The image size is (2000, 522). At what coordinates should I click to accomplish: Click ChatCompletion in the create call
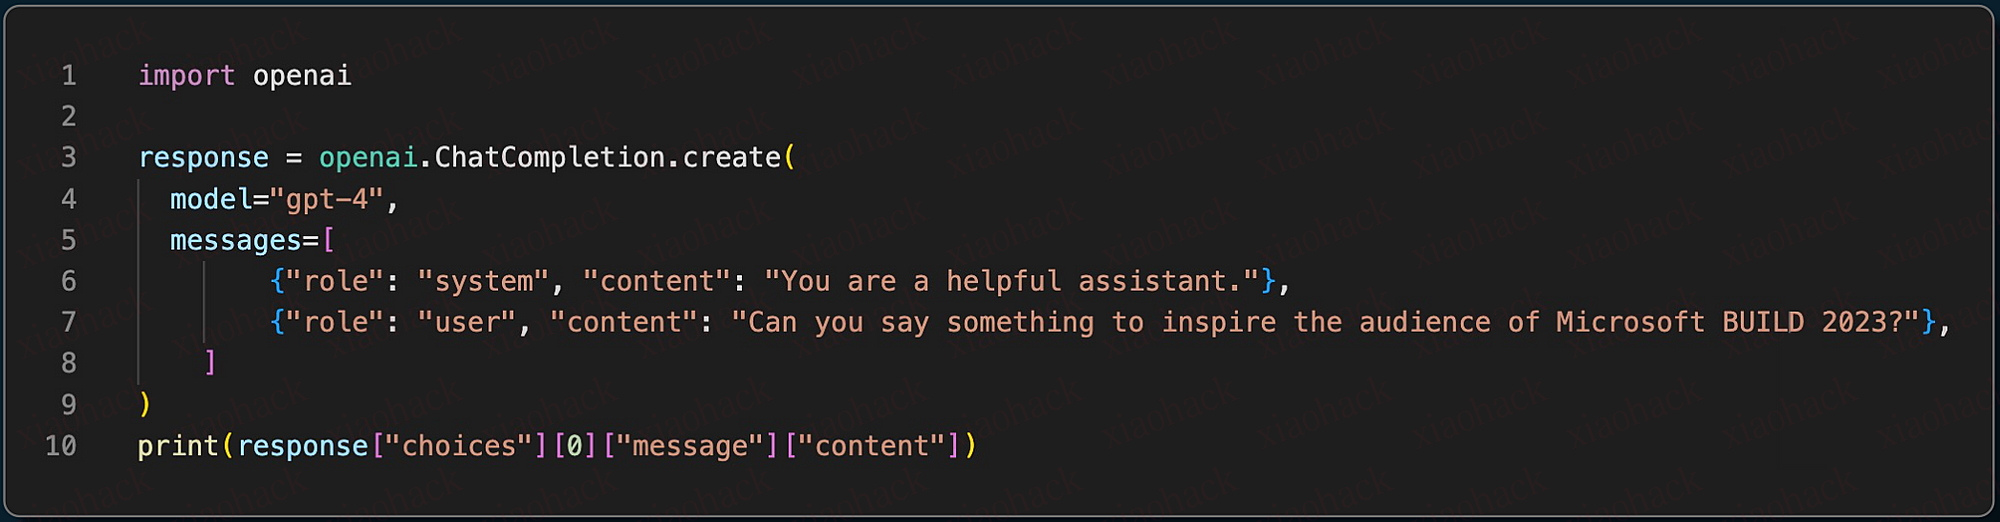click(x=550, y=158)
